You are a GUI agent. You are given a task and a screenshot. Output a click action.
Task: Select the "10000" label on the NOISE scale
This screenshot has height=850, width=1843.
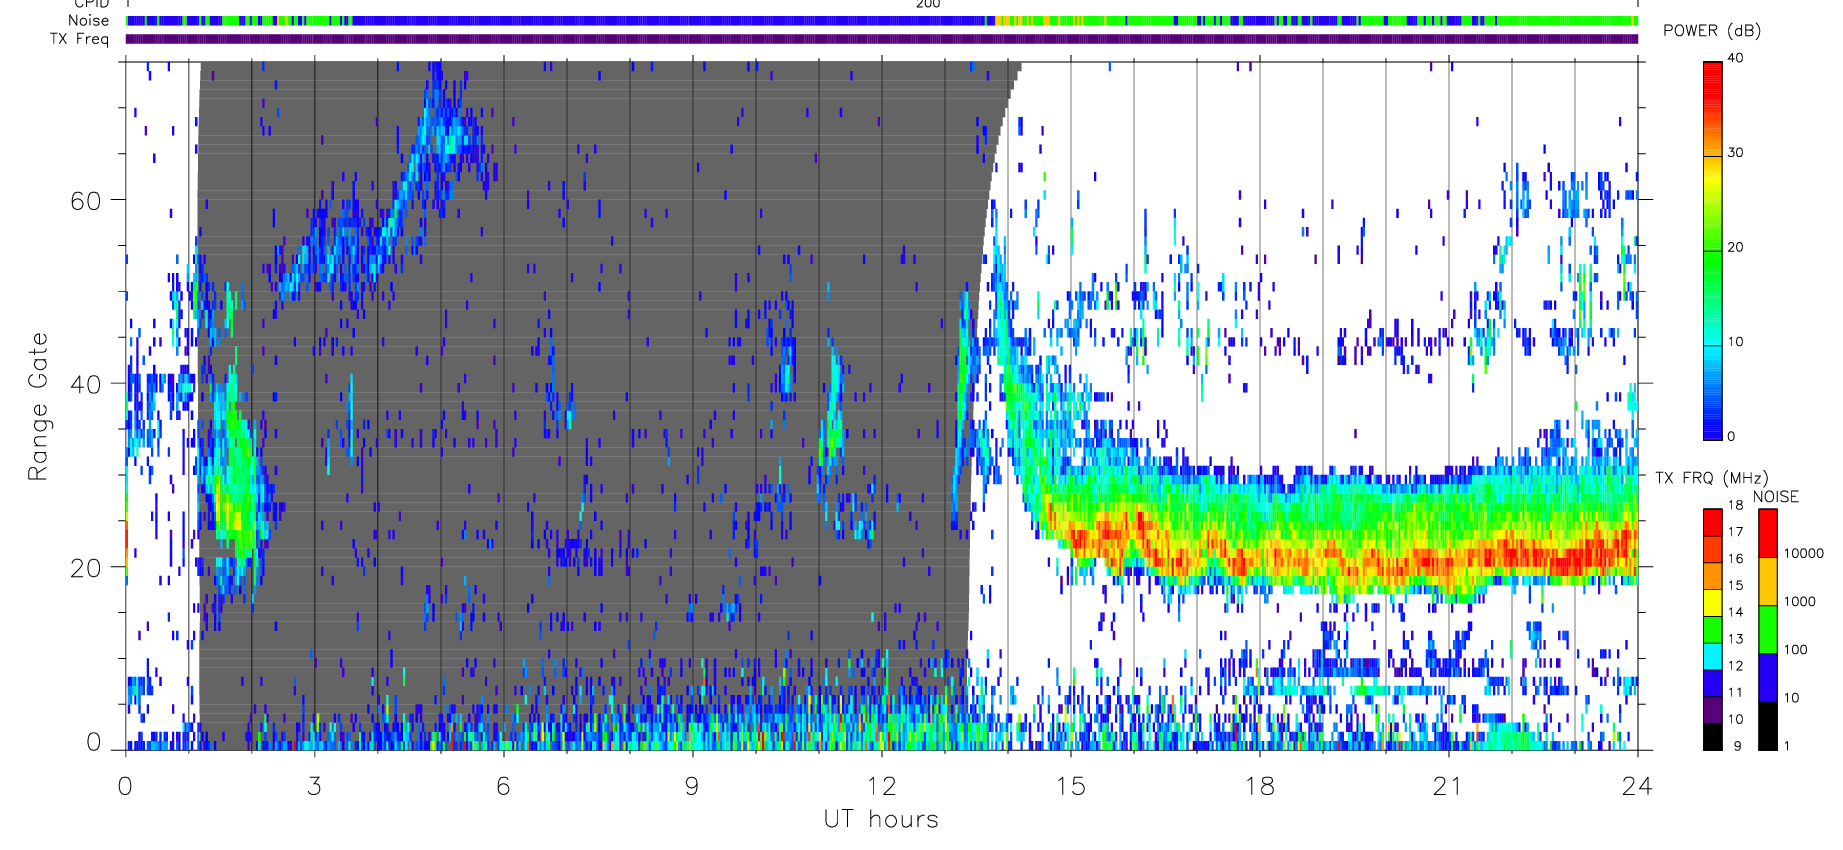1804,553
